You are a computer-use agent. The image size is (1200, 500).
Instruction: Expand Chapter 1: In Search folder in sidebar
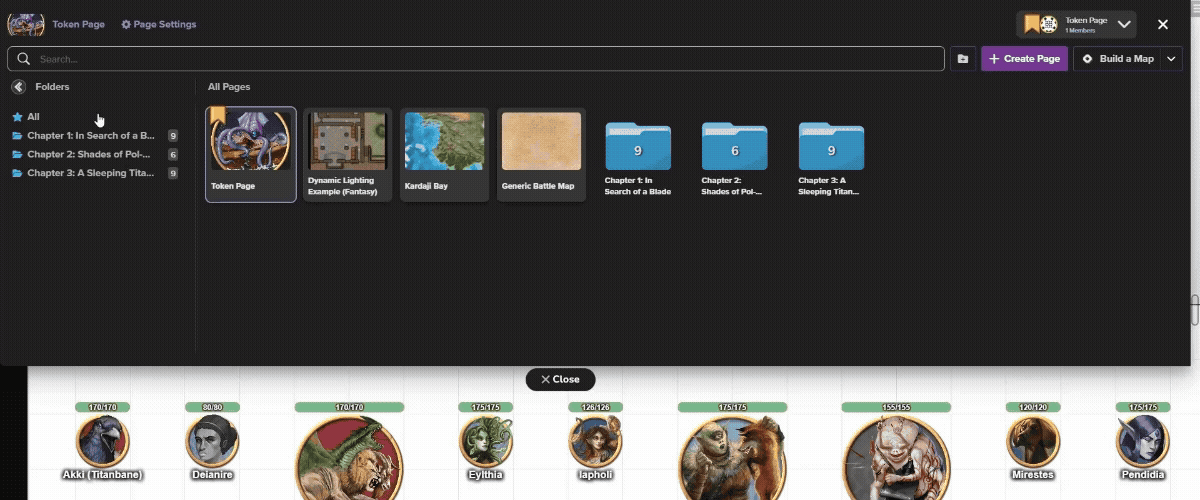coord(90,135)
